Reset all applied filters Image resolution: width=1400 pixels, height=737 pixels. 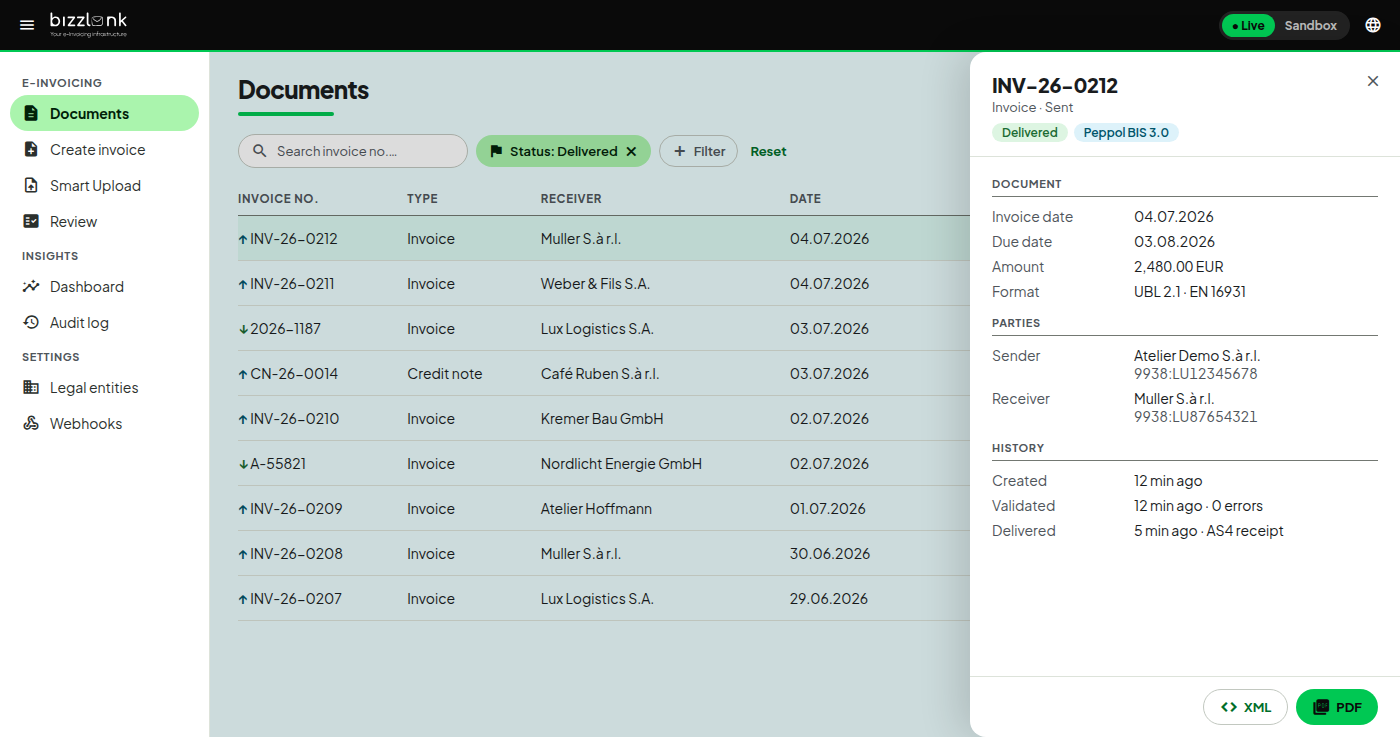pos(768,152)
